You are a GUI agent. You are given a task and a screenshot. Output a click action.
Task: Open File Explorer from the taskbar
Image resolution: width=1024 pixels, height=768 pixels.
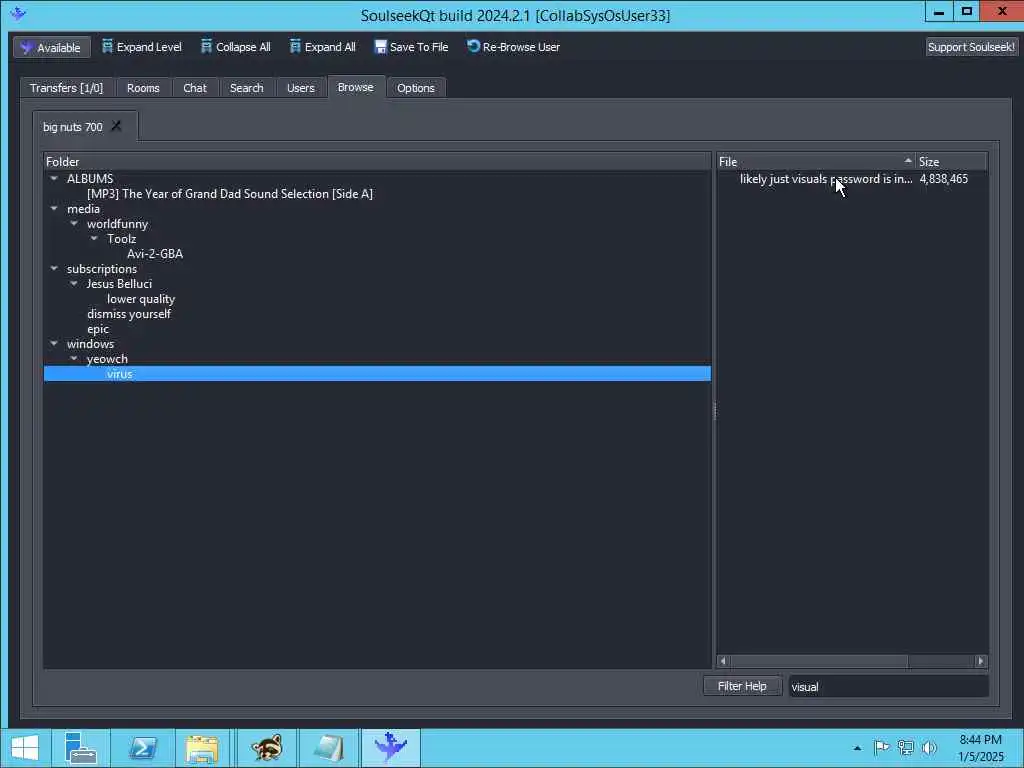202,748
